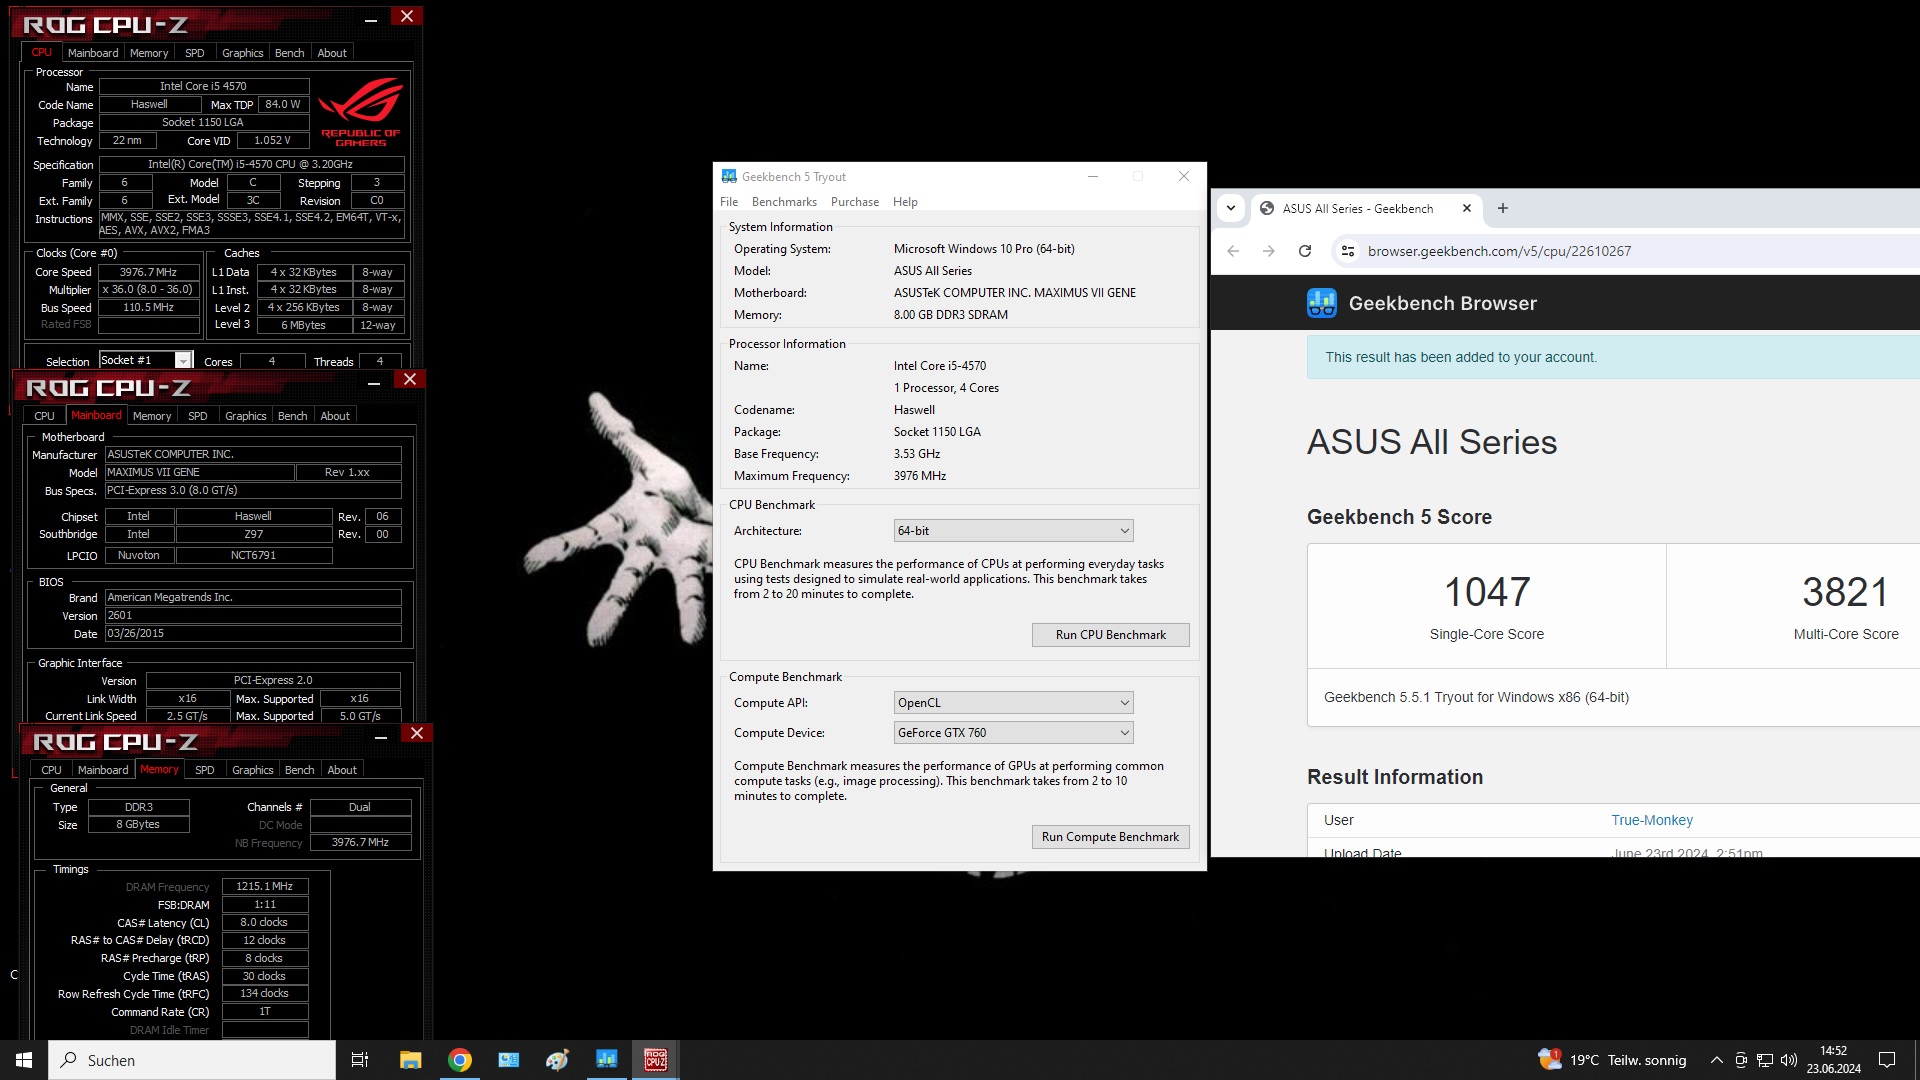The image size is (1920, 1080).
Task: Expand the Architecture 64-bit dropdown
Action: (x=1013, y=531)
